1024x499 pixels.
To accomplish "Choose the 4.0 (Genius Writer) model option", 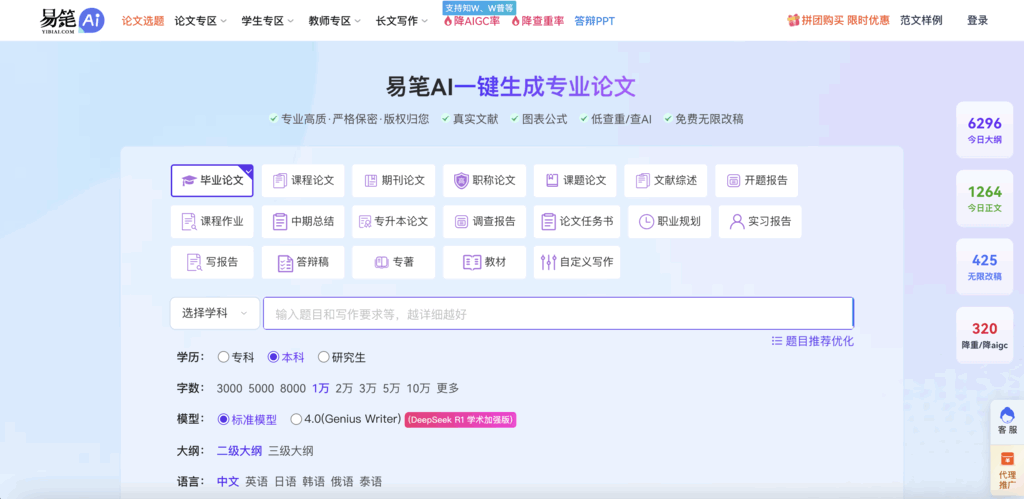I will click(x=296, y=420).
